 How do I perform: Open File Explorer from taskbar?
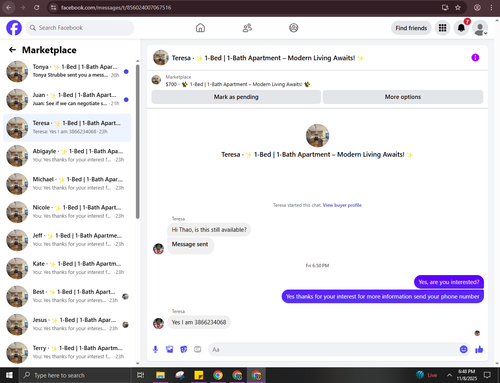tap(160, 375)
